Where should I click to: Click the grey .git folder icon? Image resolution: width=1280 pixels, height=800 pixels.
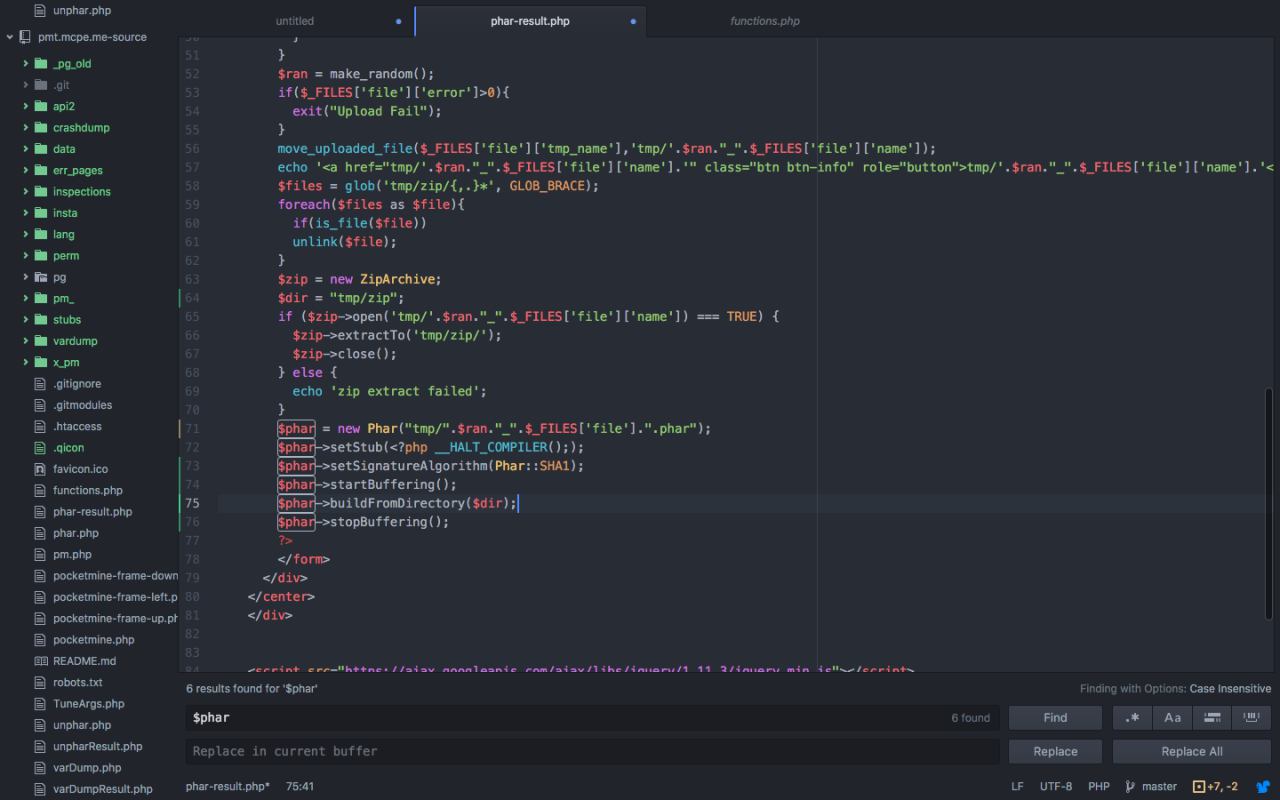tap(41, 85)
